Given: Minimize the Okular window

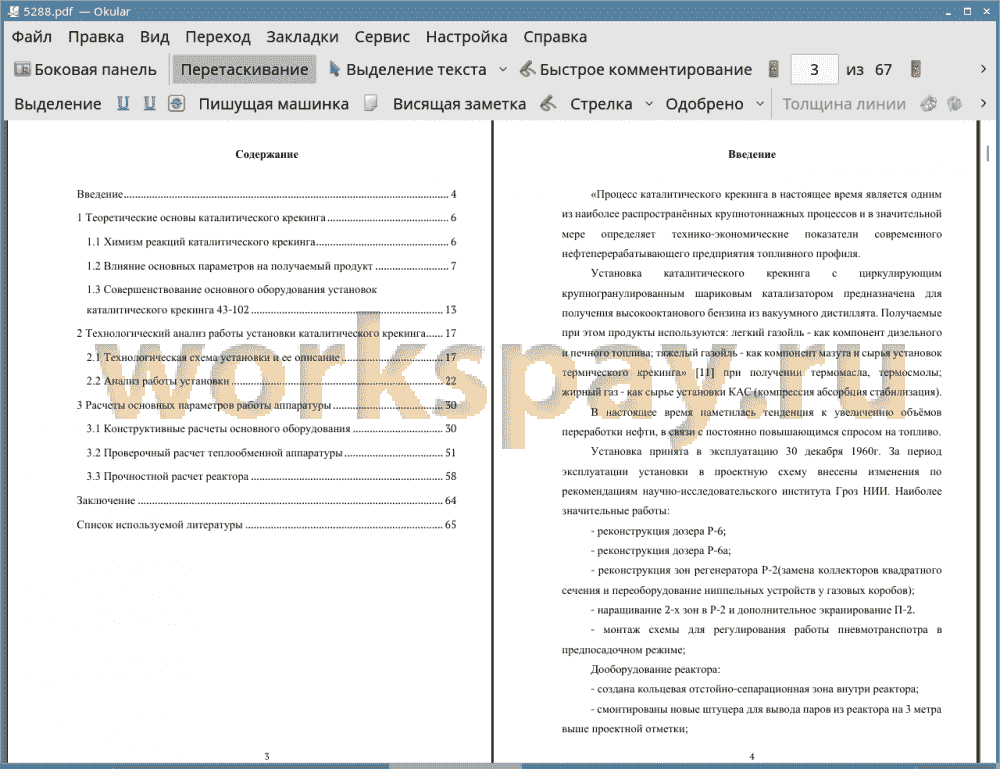Looking at the screenshot, I should point(948,11).
